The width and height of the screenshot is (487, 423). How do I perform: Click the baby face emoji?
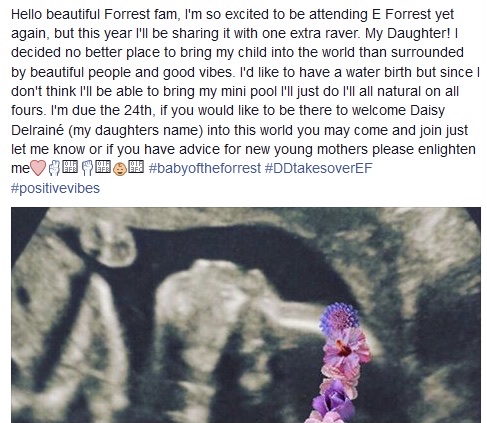coord(120,168)
